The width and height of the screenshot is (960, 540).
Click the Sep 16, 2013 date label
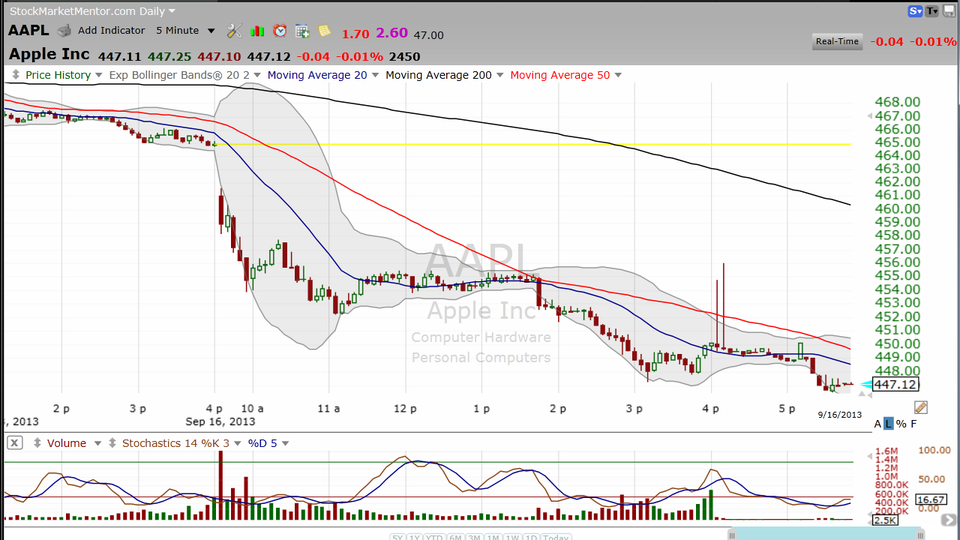(x=220, y=421)
